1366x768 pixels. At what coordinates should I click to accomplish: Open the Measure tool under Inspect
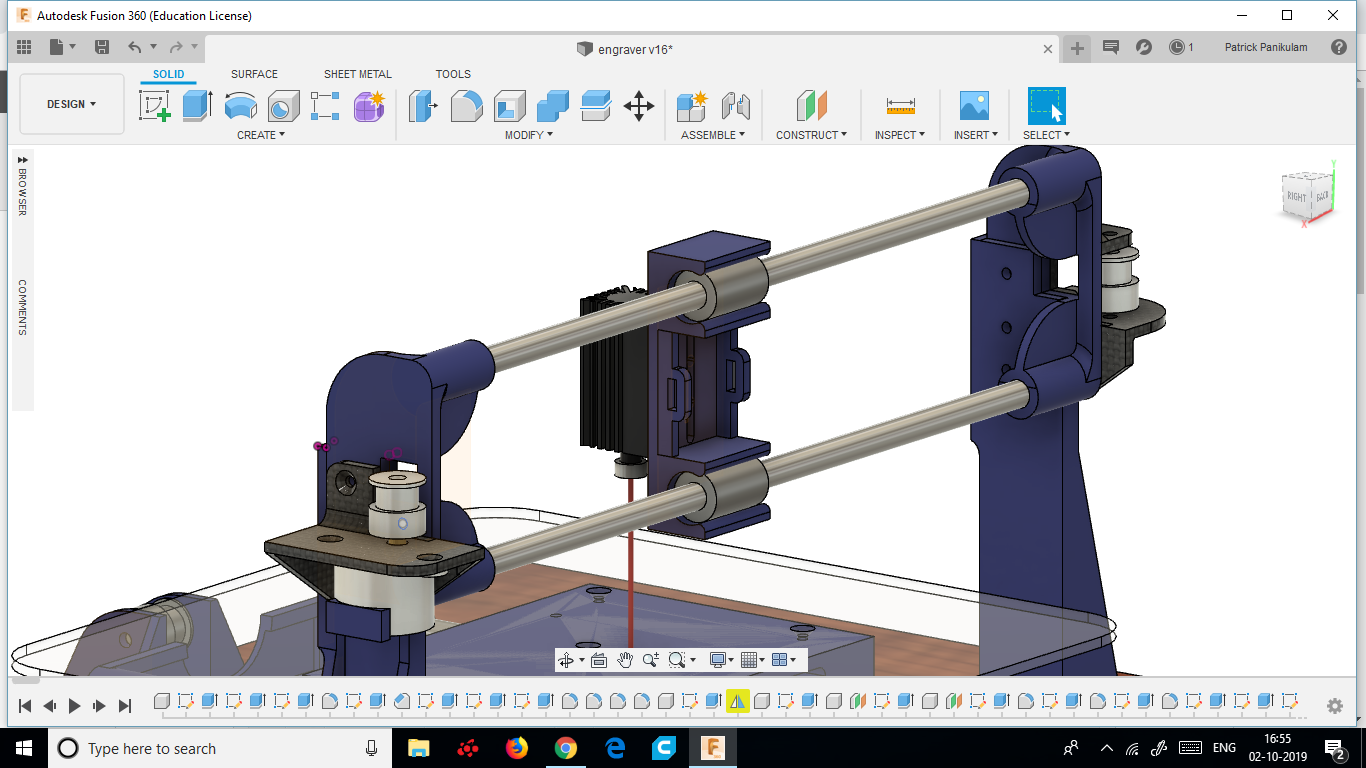tap(899, 105)
